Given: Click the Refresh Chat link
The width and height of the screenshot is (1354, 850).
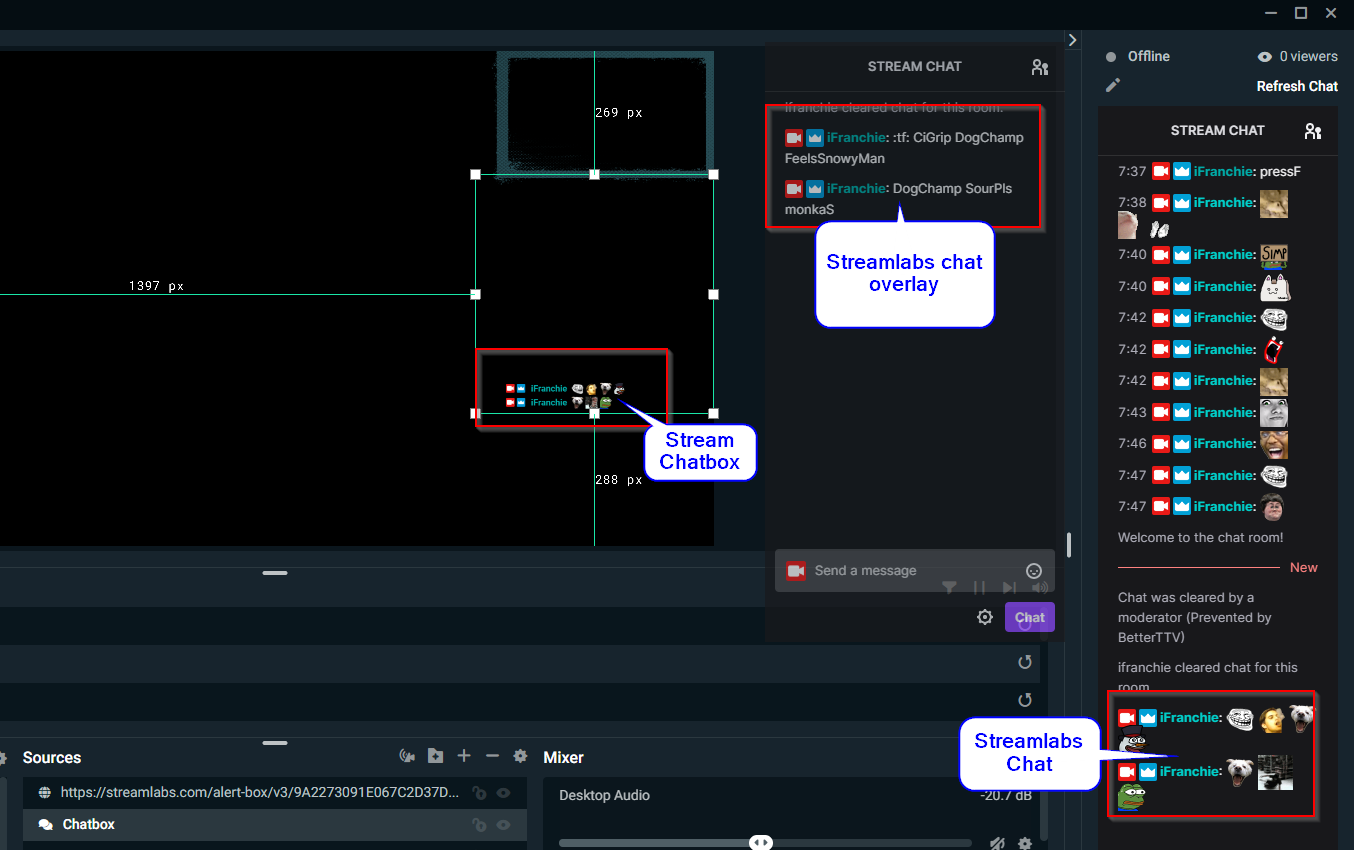Looking at the screenshot, I should click(1297, 86).
